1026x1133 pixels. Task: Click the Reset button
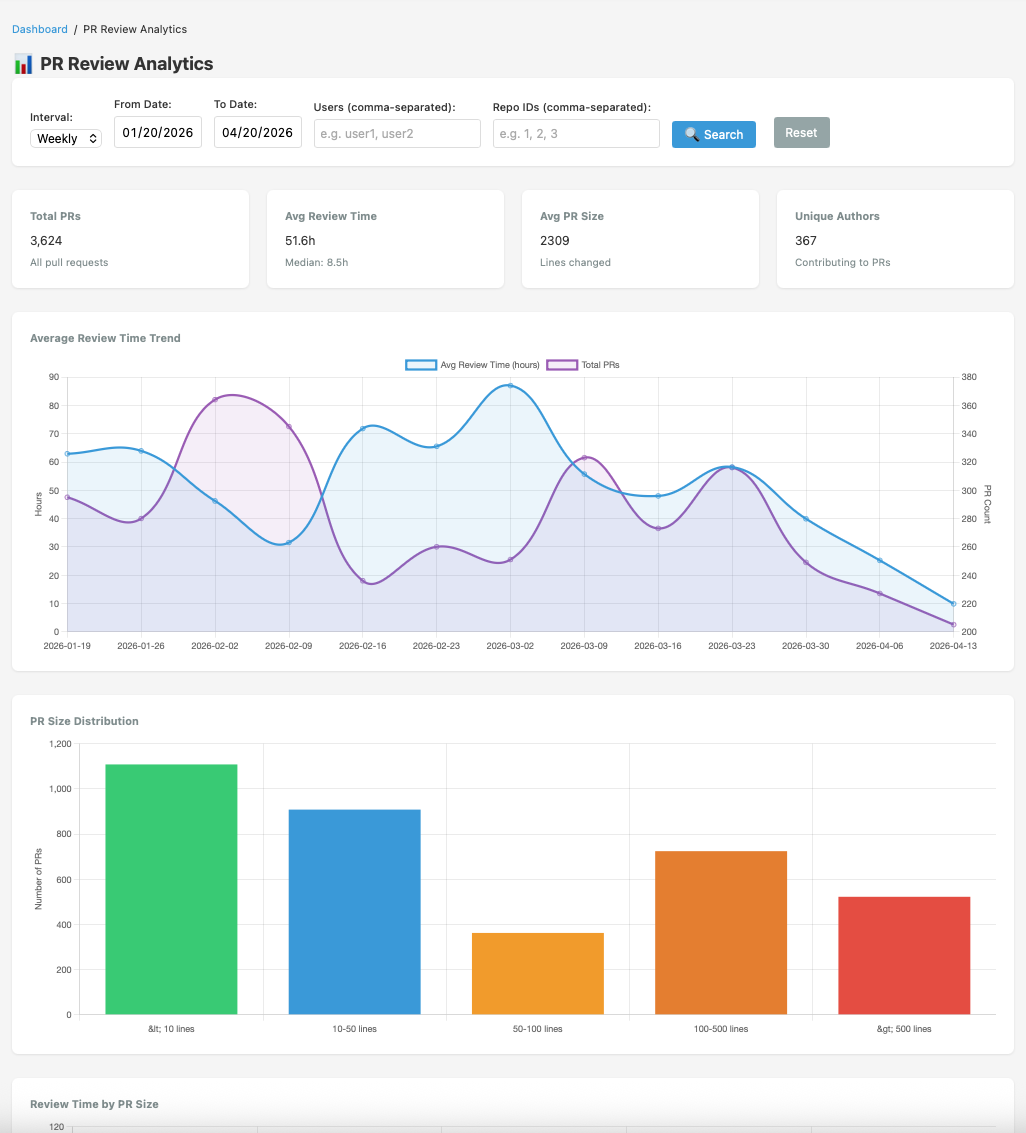tap(801, 133)
